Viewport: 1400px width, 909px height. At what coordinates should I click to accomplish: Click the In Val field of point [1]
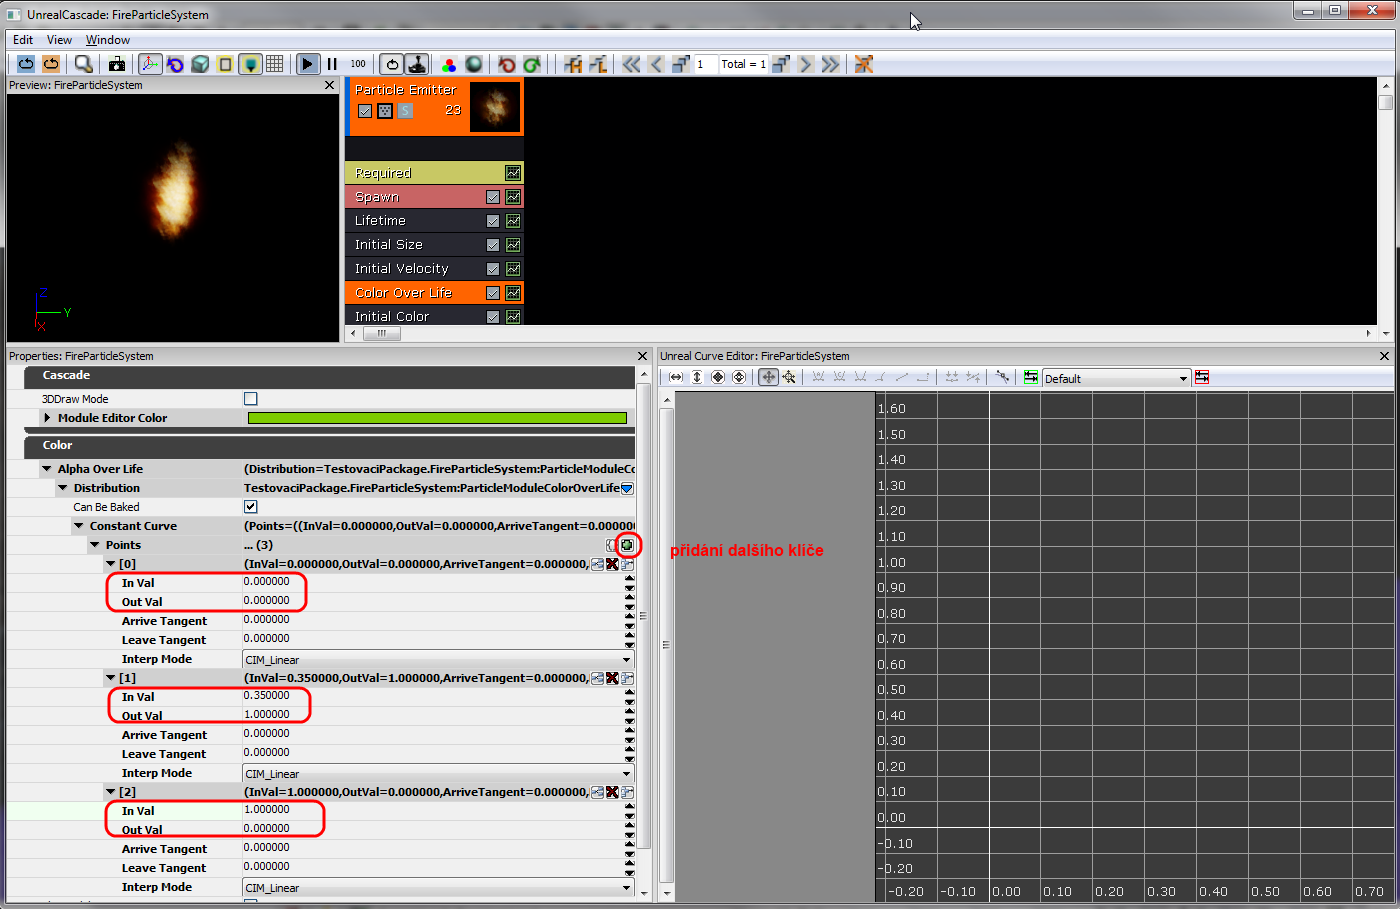pyautogui.click(x=433, y=696)
